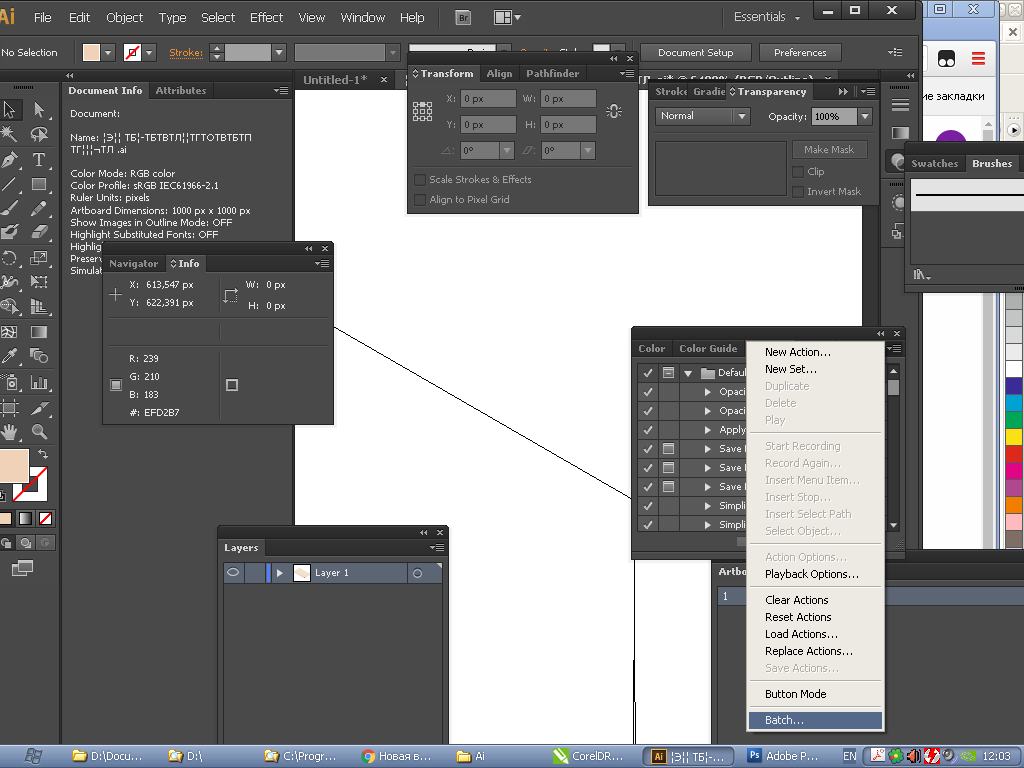The width and height of the screenshot is (1024, 768).
Task: Swap fill and stroke arrow icon
Action: (42, 454)
